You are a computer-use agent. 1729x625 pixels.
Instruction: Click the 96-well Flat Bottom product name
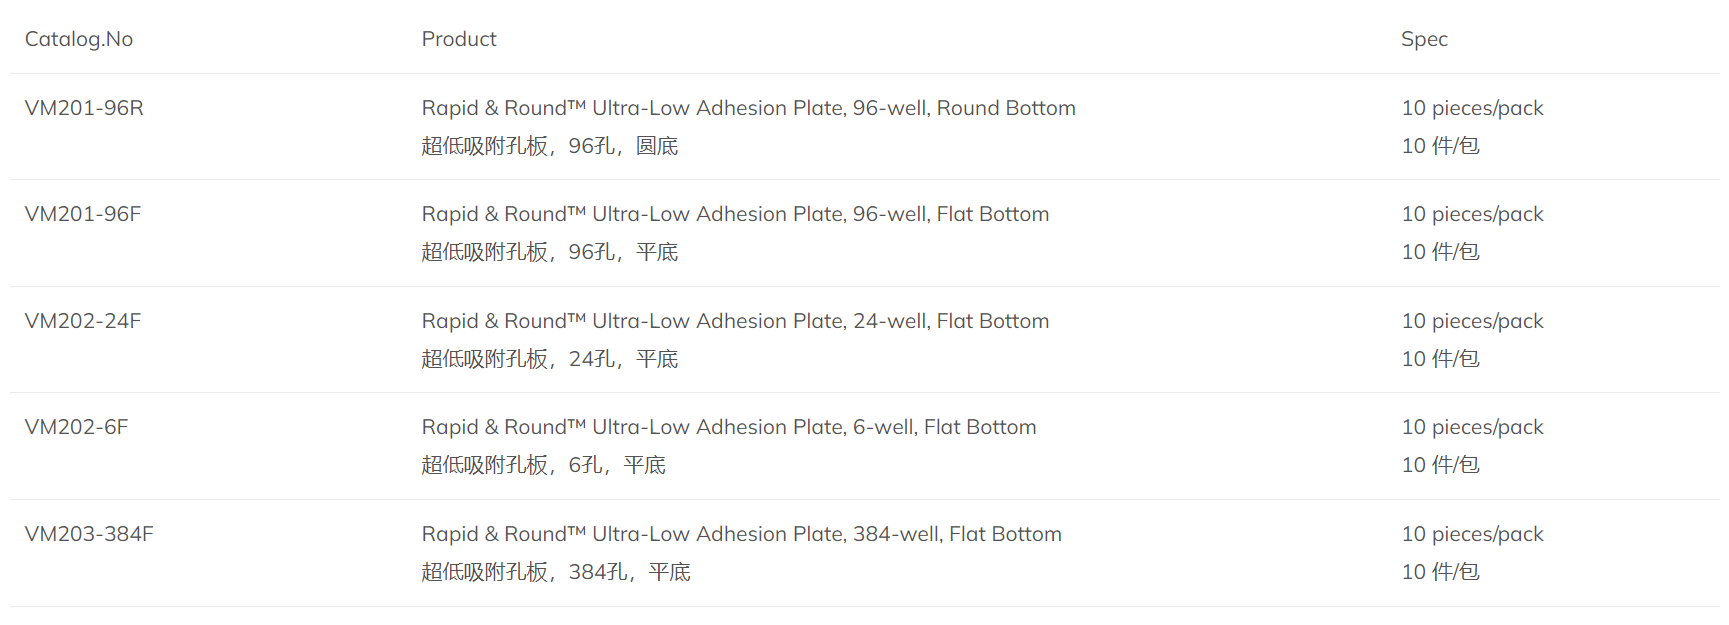tap(736, 214)
